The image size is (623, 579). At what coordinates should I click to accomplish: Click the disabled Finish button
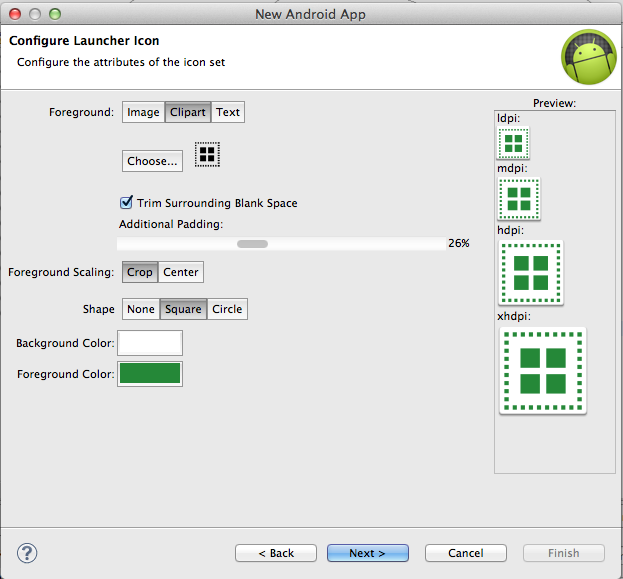tap(564, 553)
